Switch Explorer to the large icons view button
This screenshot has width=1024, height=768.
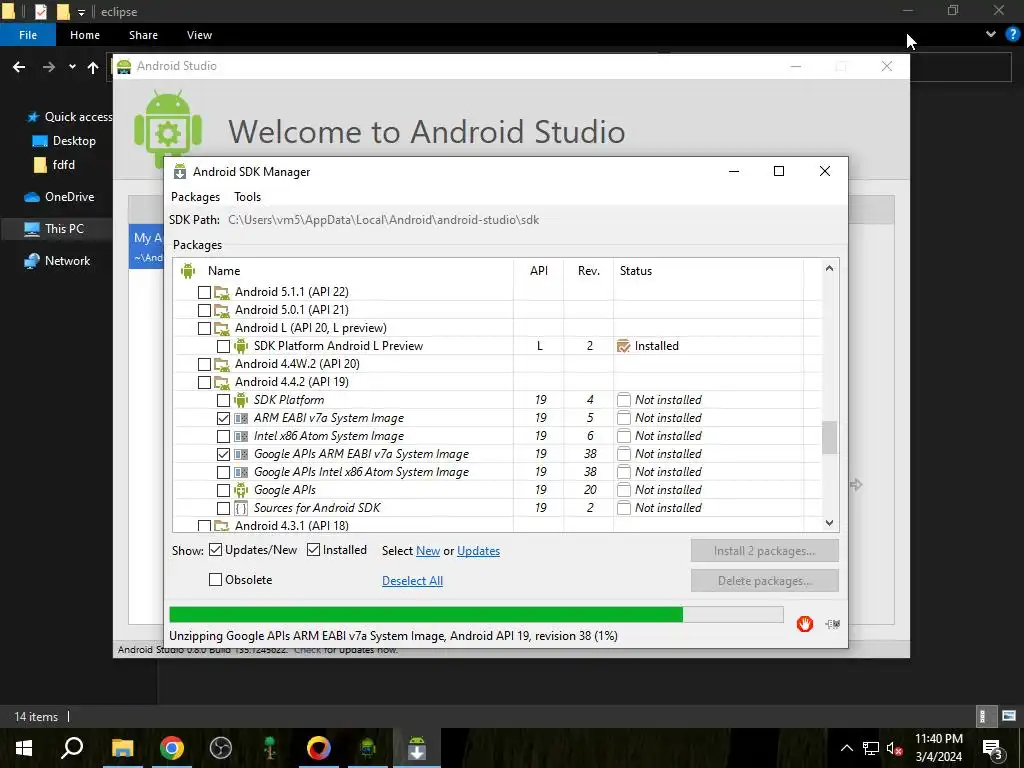click(1009, 716)
